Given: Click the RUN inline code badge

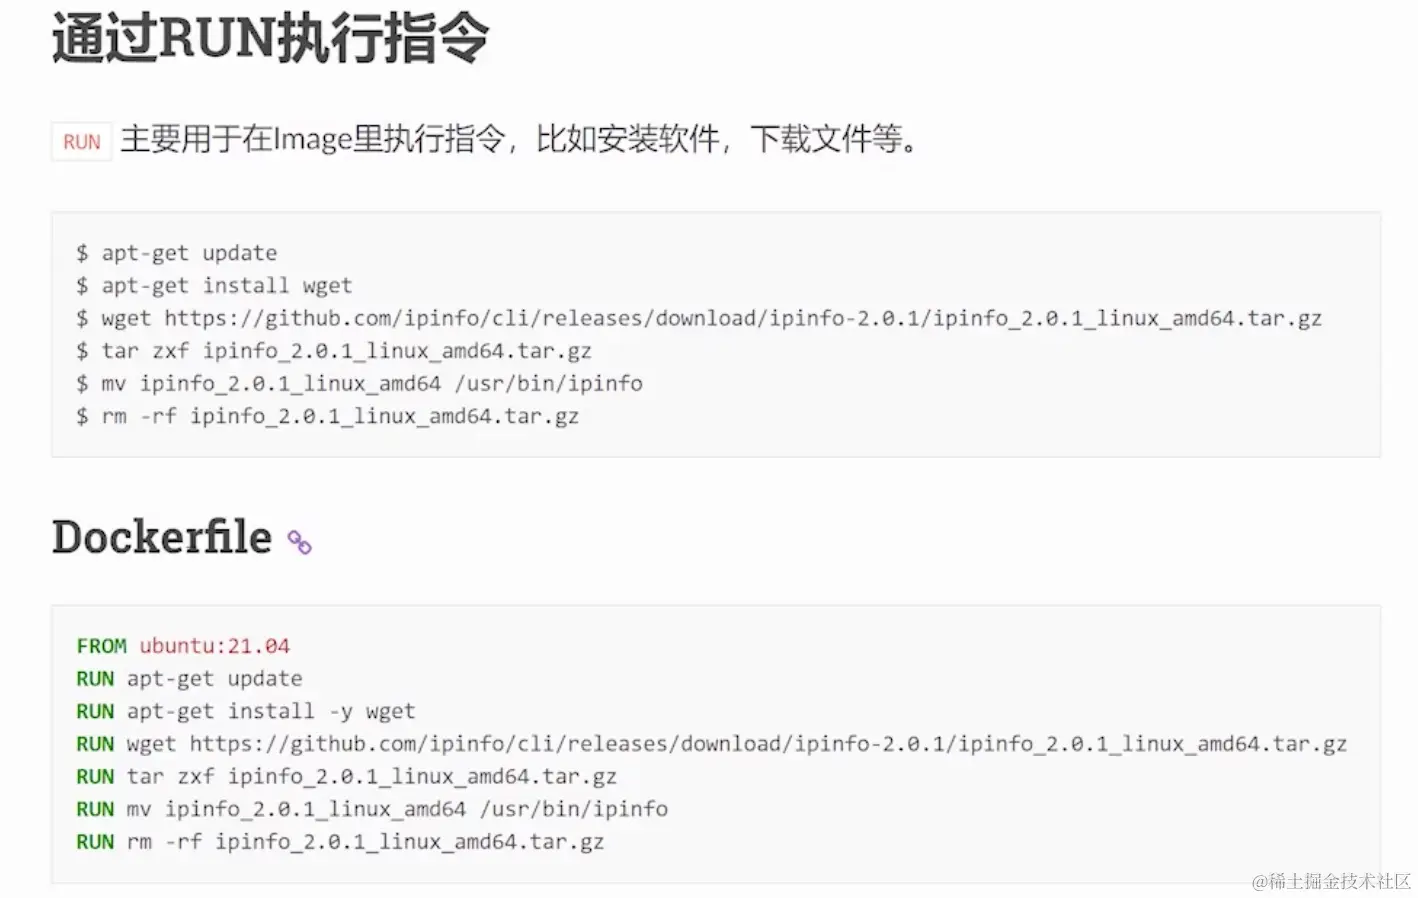Looking at the screenshot, I should 82,142.
